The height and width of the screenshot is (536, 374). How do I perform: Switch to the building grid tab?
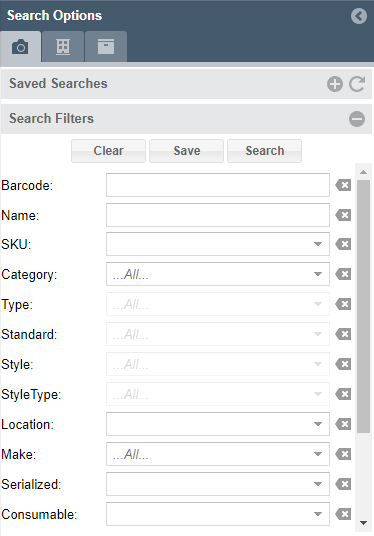tap(63, 46)
